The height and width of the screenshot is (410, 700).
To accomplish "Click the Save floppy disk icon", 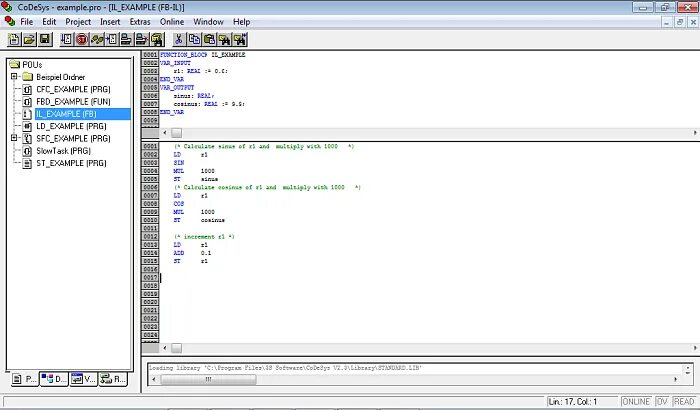I will pos(45,40).
